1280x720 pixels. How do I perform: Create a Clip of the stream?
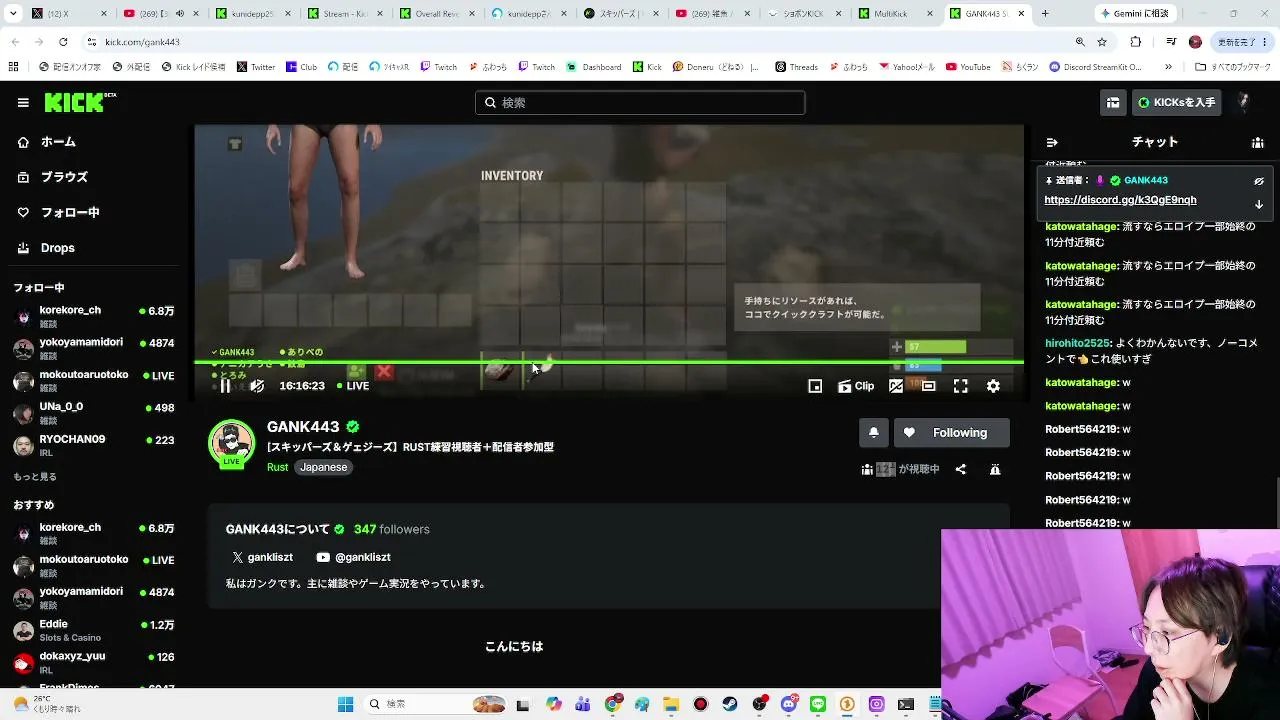point(856,386)
